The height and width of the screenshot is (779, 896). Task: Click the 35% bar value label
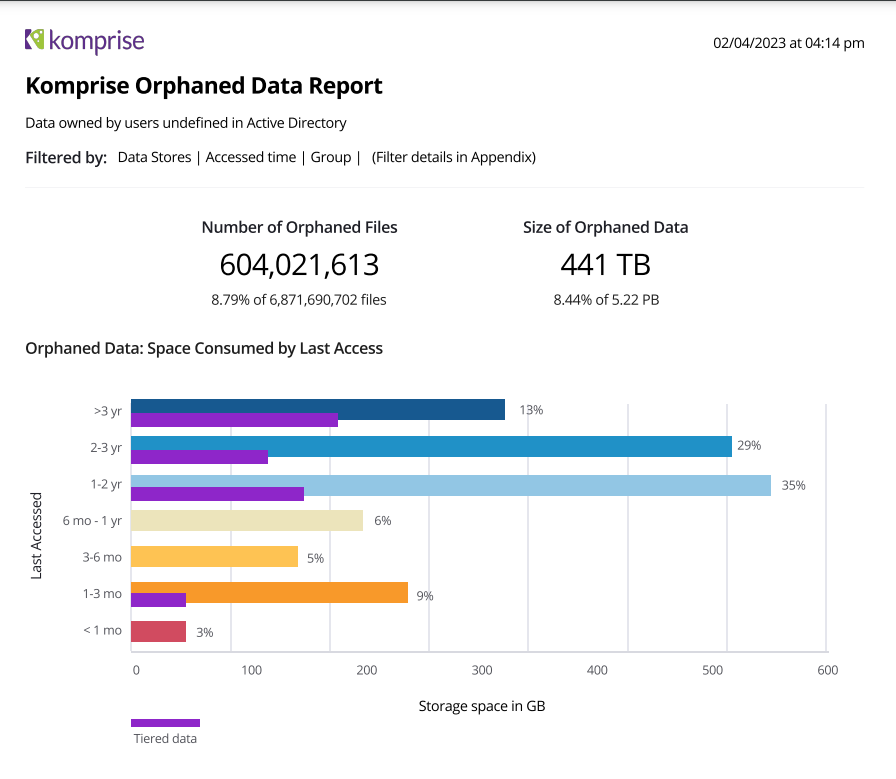click(x=793, y=485)
